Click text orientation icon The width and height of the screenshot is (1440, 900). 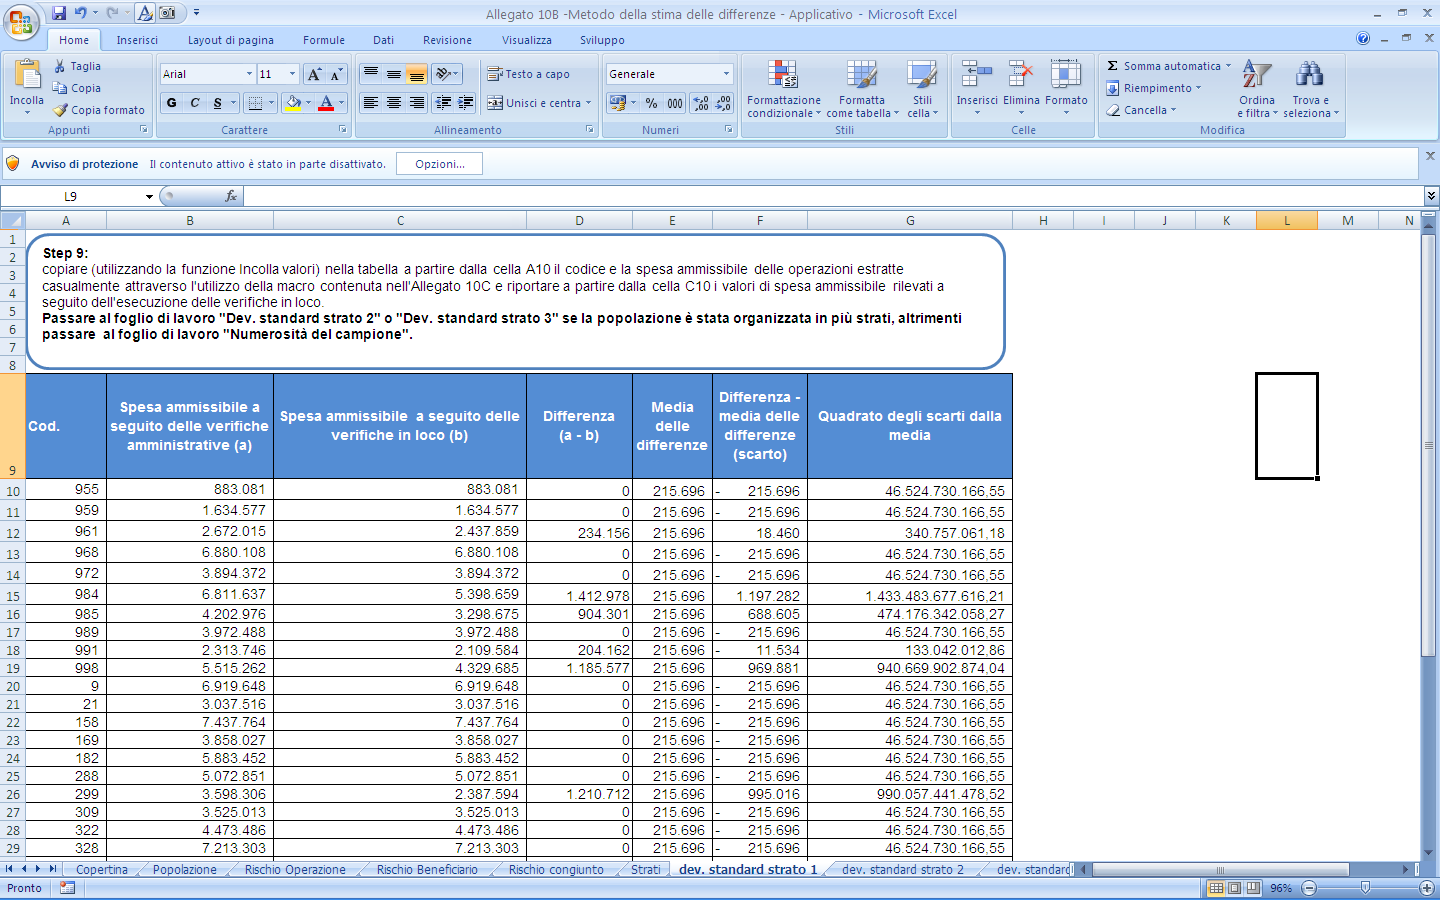442,74
